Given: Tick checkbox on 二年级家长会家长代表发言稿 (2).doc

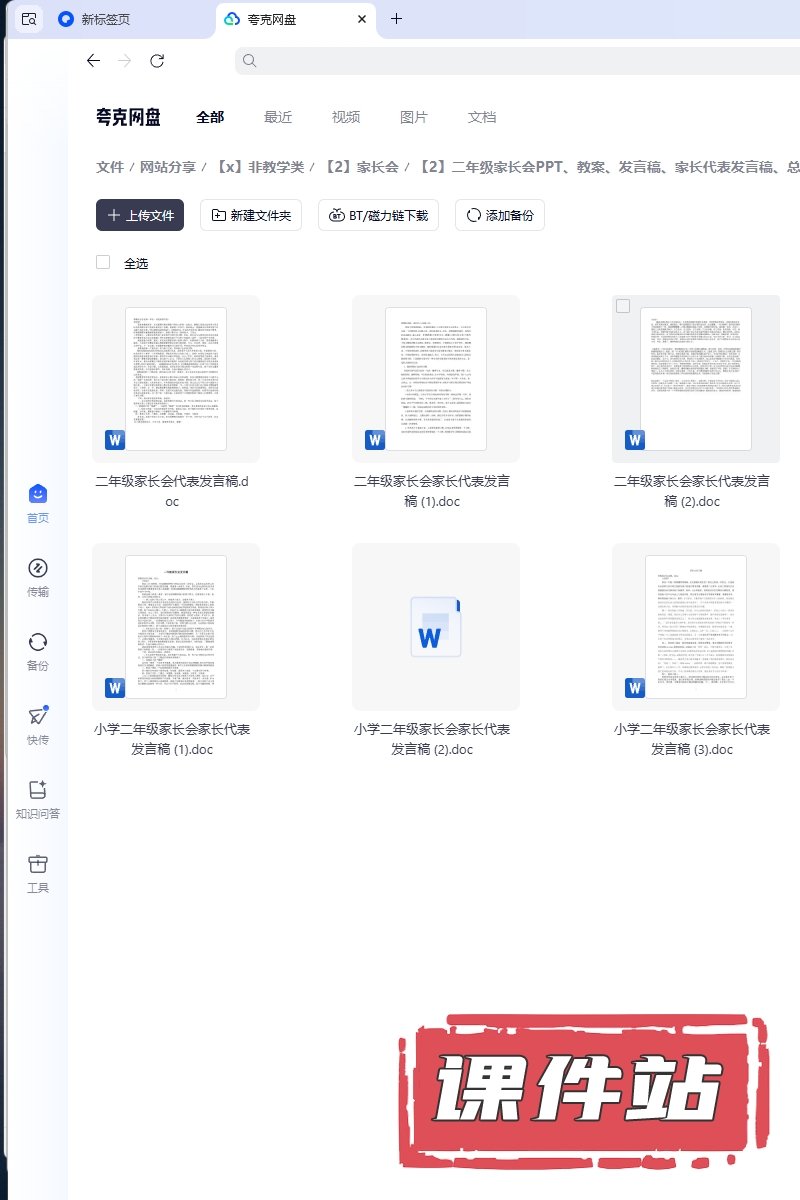Looking at the screenshot, I should click(623, 306).
